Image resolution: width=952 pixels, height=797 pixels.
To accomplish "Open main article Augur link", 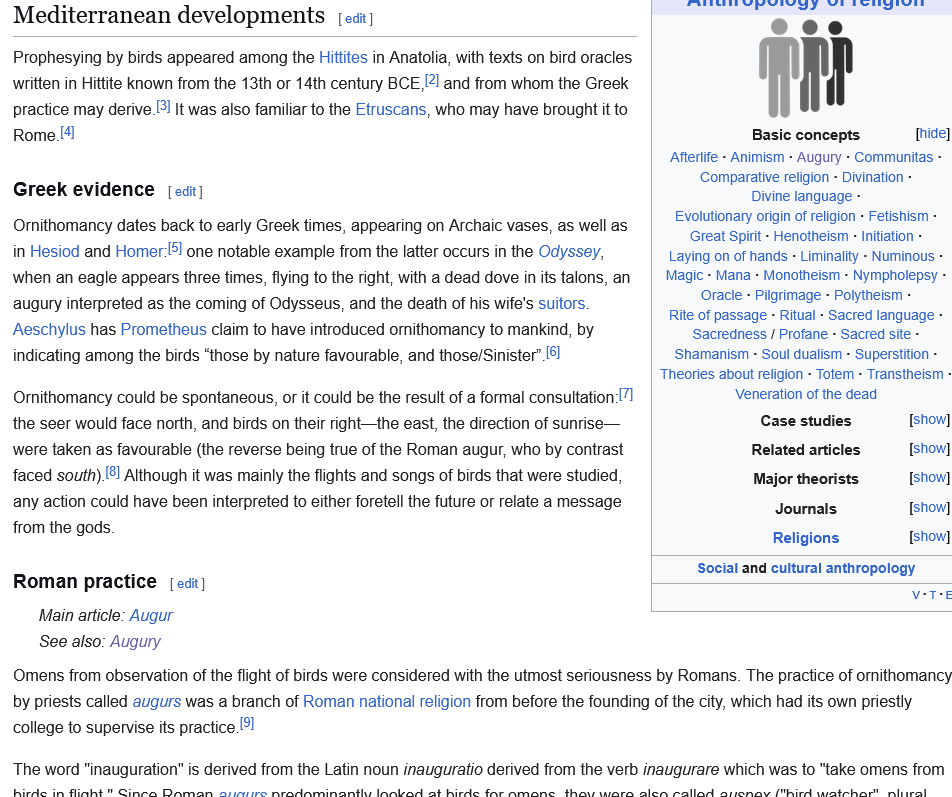I will click(x=151, y=616).
